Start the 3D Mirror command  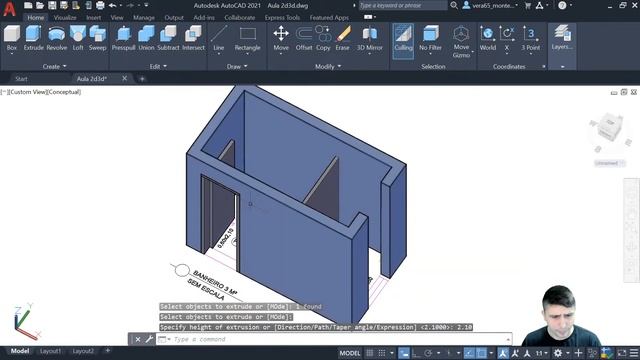[x=370, y=38]
